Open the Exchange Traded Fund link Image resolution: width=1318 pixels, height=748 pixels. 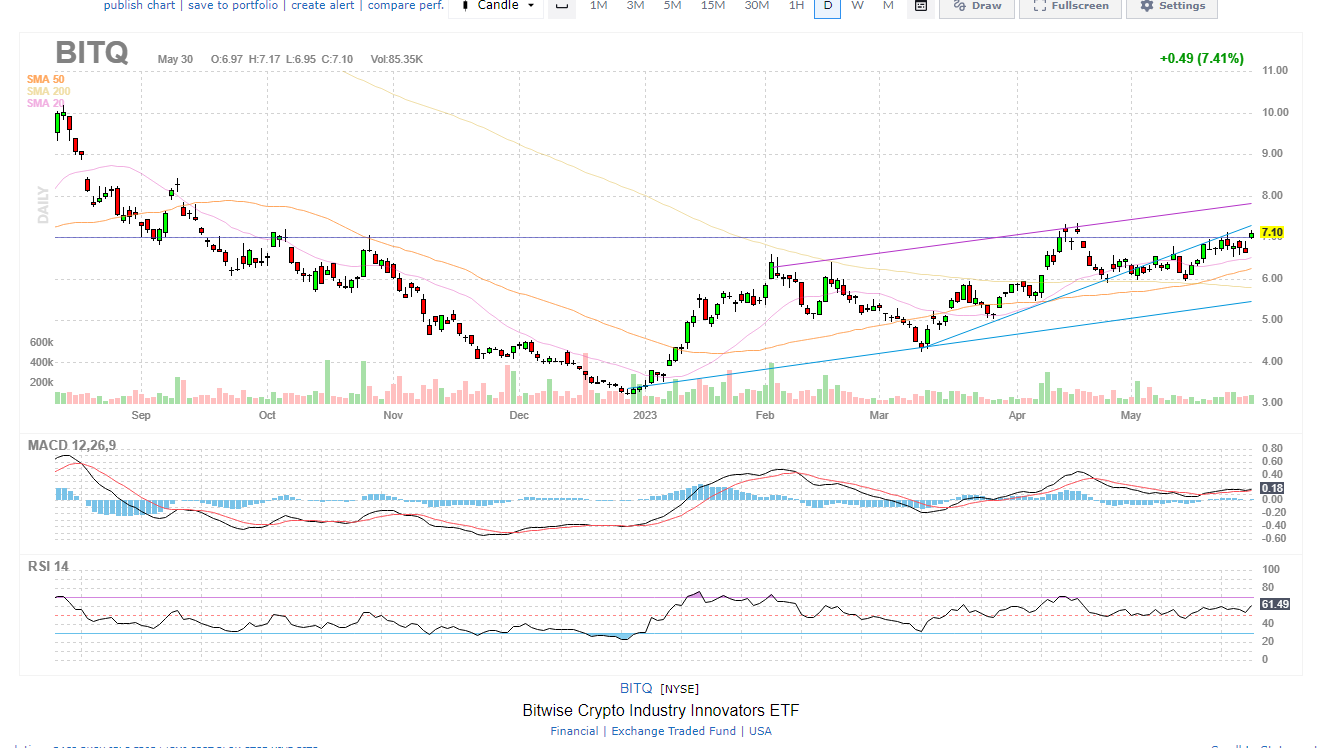(675, 731)
